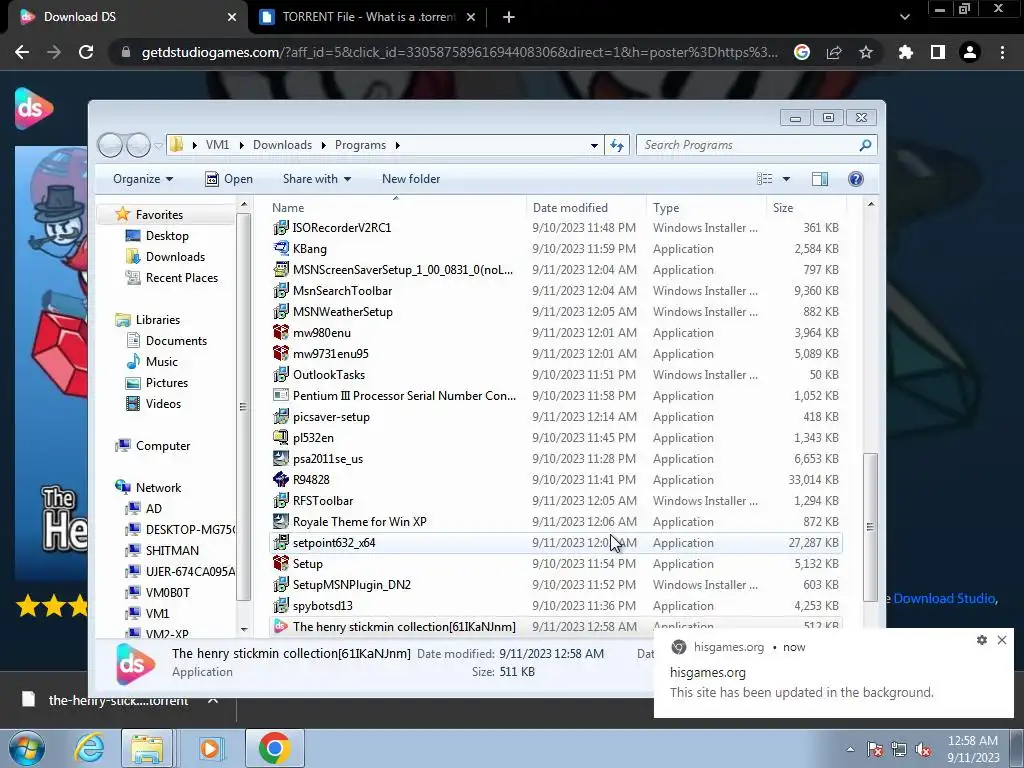
Task: Click the arrow after Programs in breadcrumb
Action: coord(398,145)
